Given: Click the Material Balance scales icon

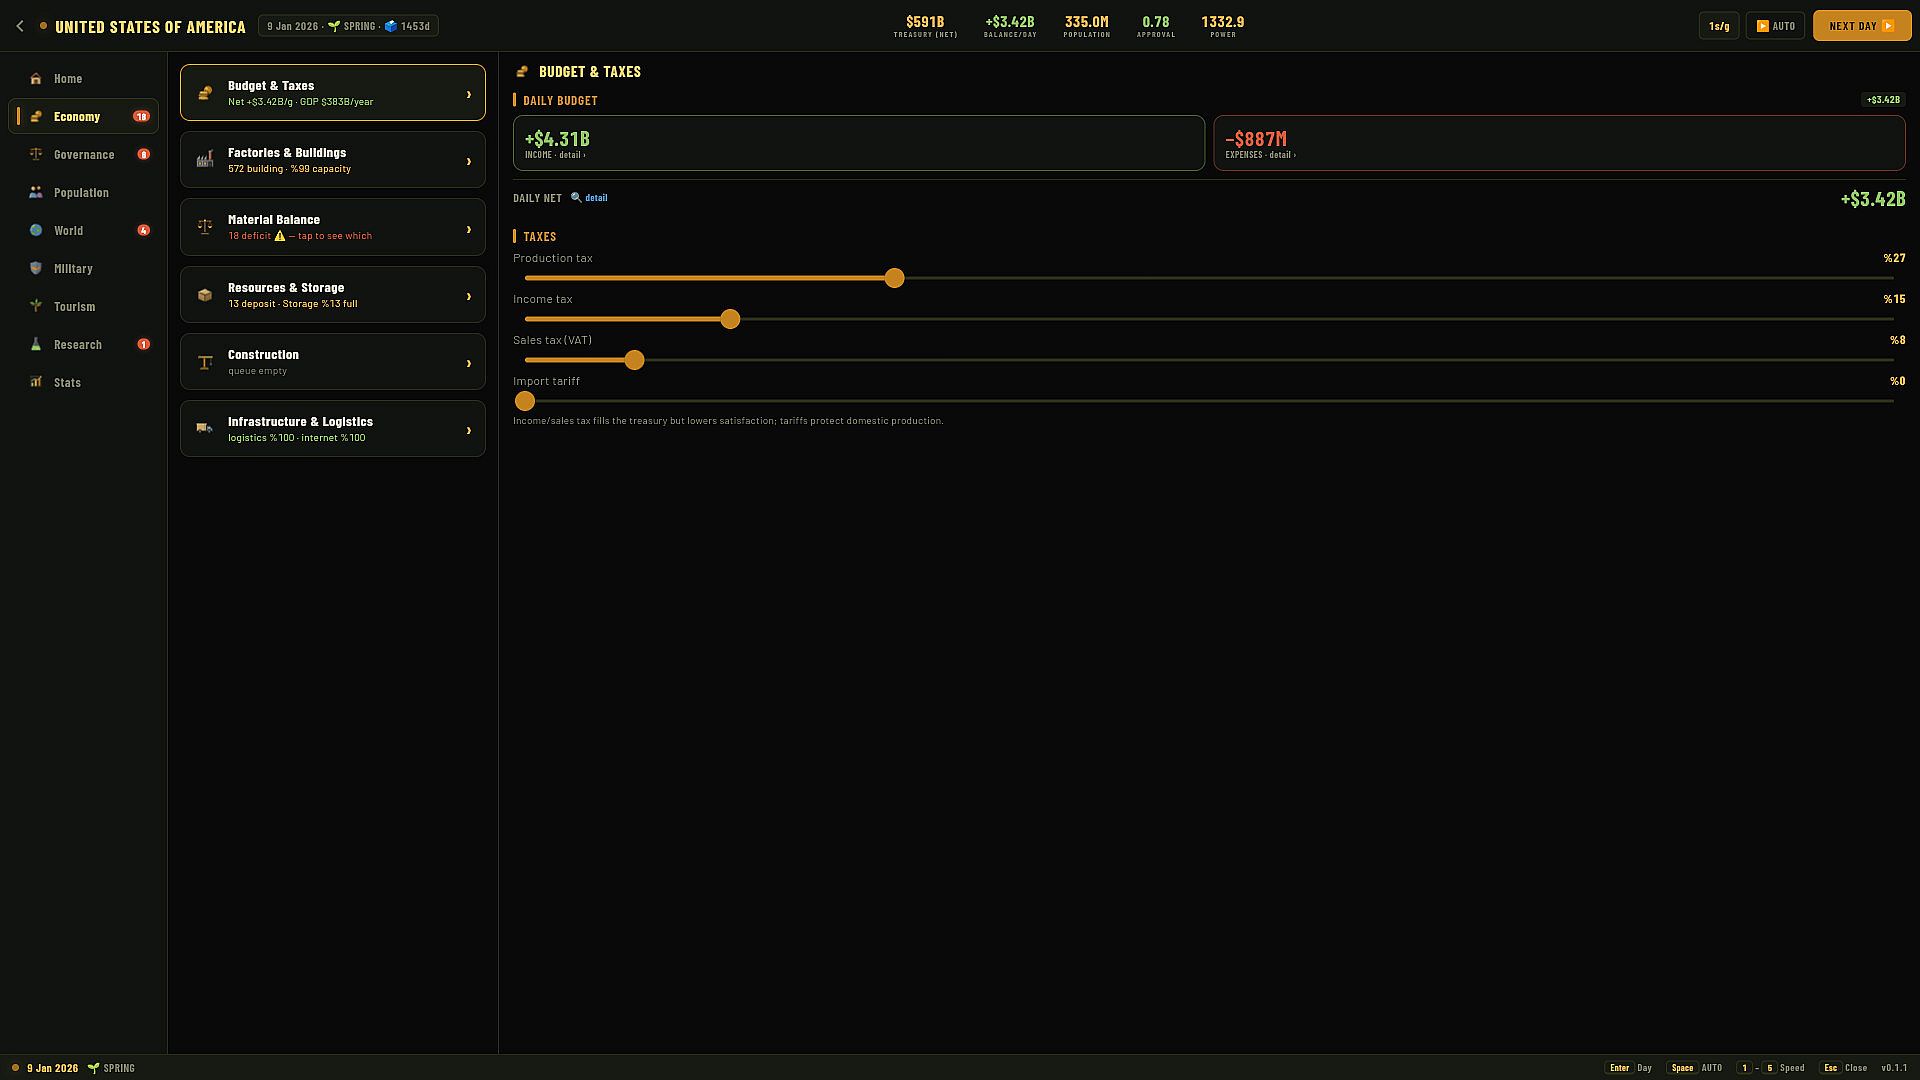Looking at the screenshot, I should coord(205,228).
